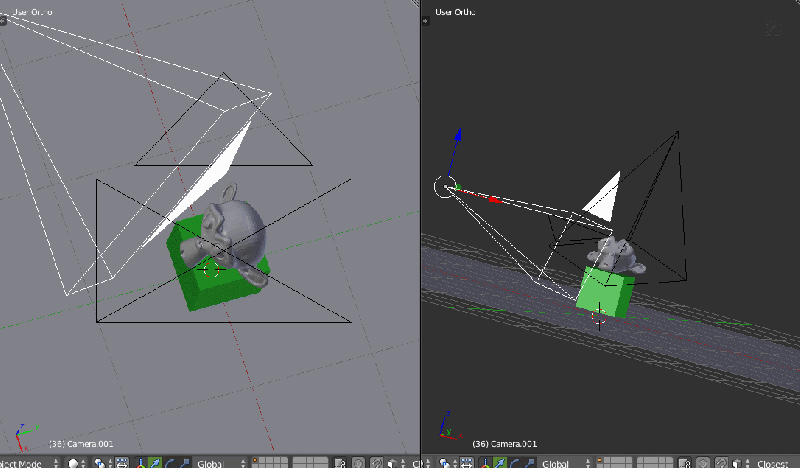The width and height of the screenshot is (800, 468).
Task: Click second layer grid block in left viewport
Action: pyautogui.click(x=310, y=463)
